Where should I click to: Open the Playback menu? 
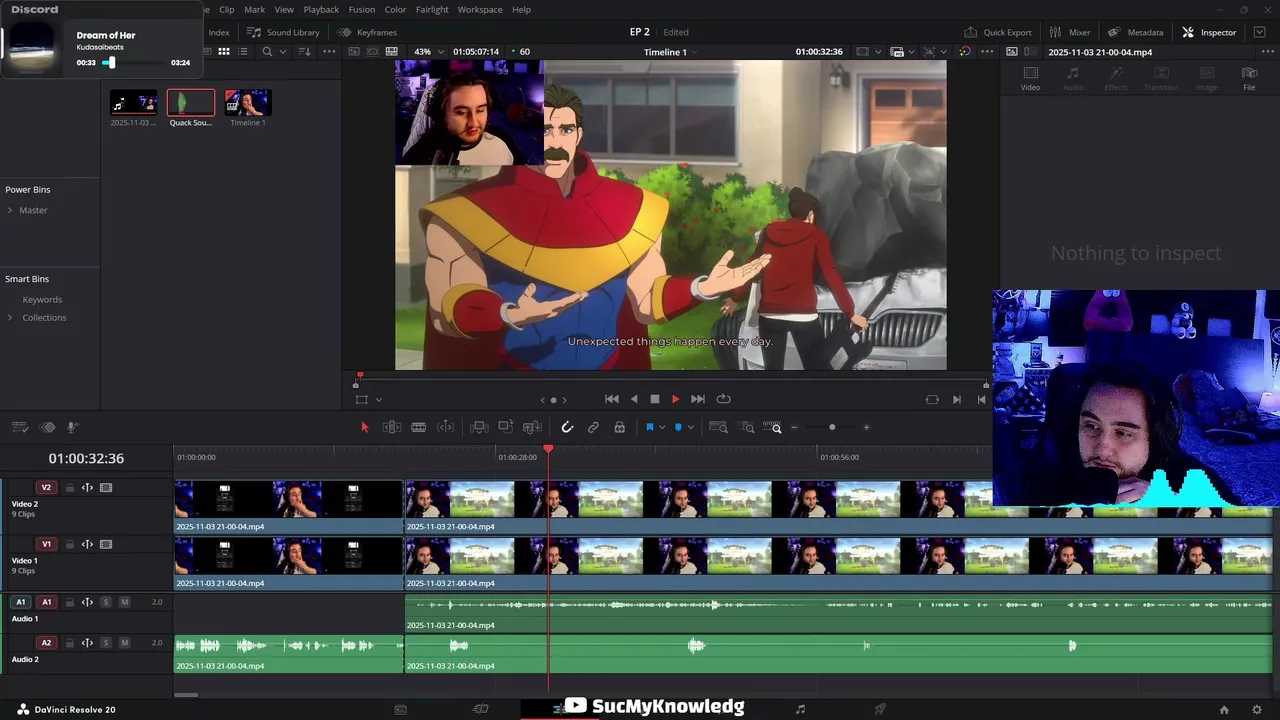pos(321,9)
